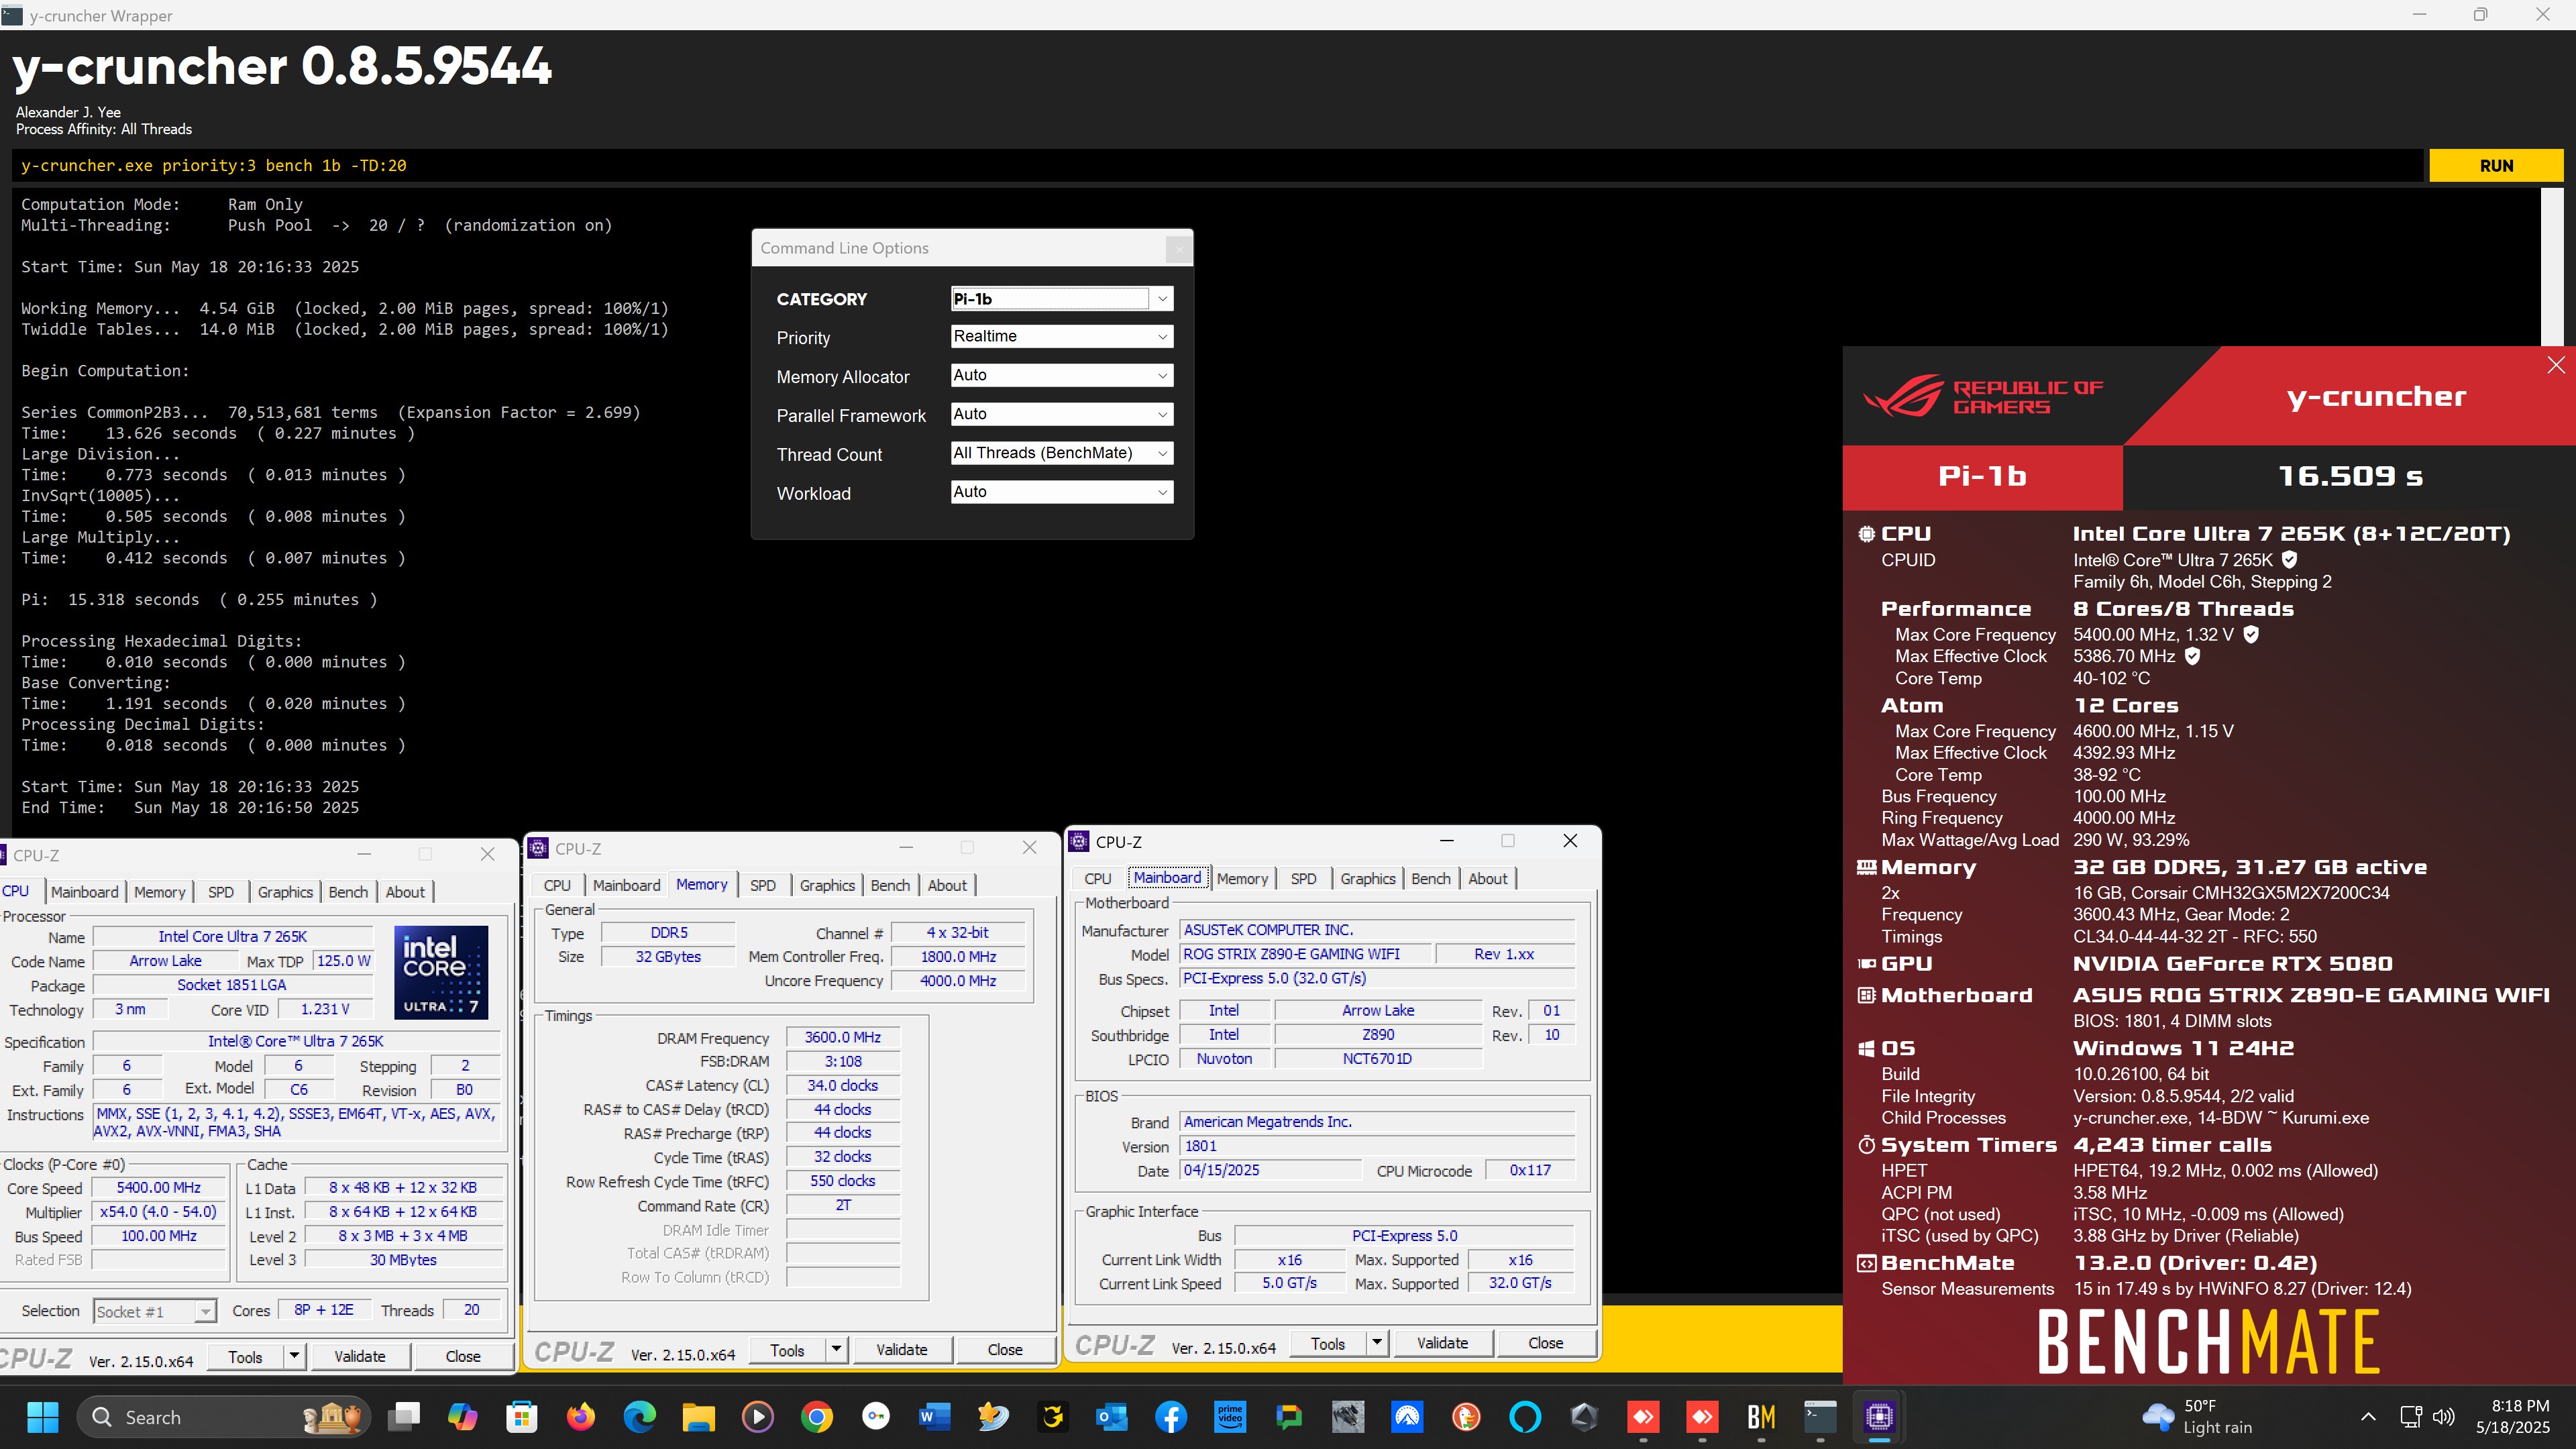
Task: Click Validate in left CPU-Z window
Action: [359, 1356]
